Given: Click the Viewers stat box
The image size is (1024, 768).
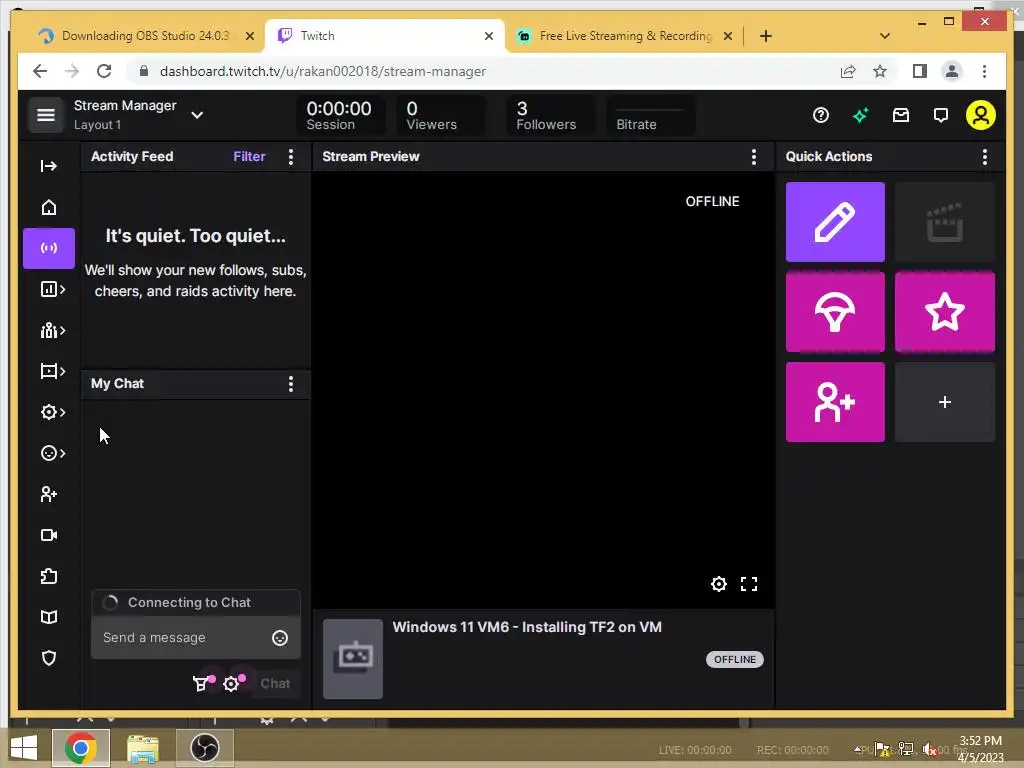Looking at the screenshot, I should click(440, 116).
